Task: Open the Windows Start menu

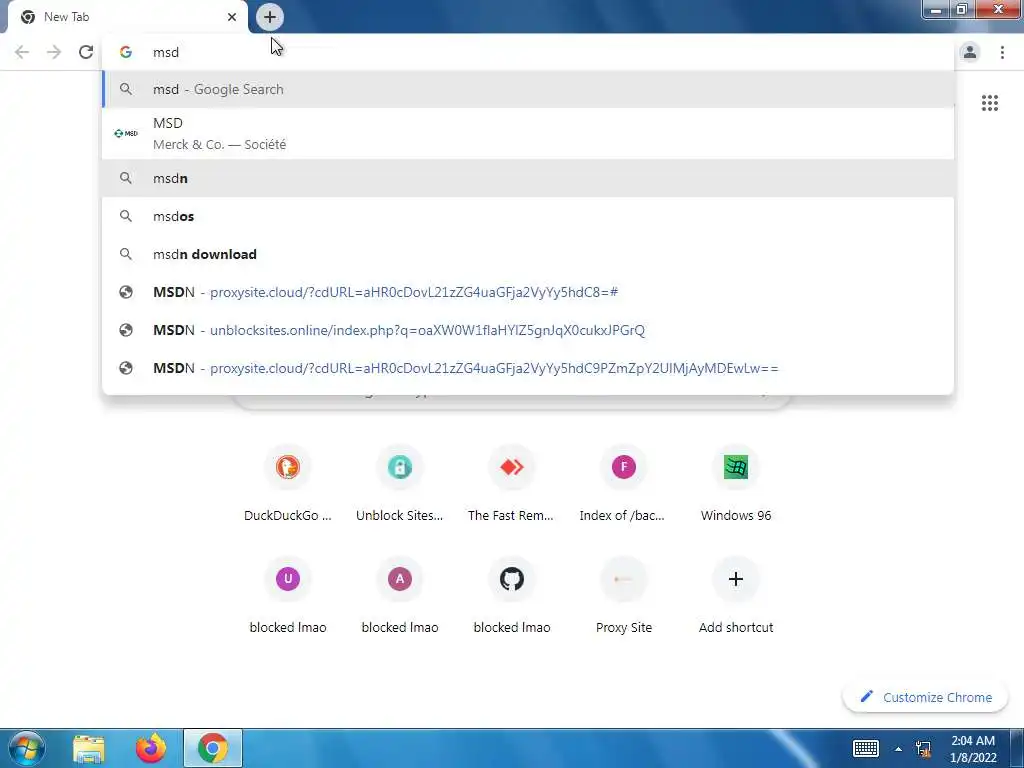Action: click(x=26, y=748)
